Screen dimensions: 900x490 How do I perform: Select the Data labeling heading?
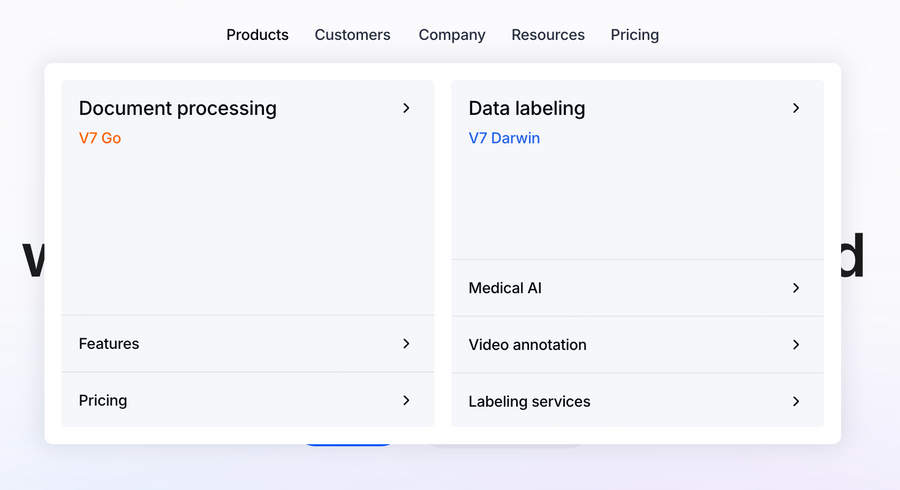pos(527,108)
